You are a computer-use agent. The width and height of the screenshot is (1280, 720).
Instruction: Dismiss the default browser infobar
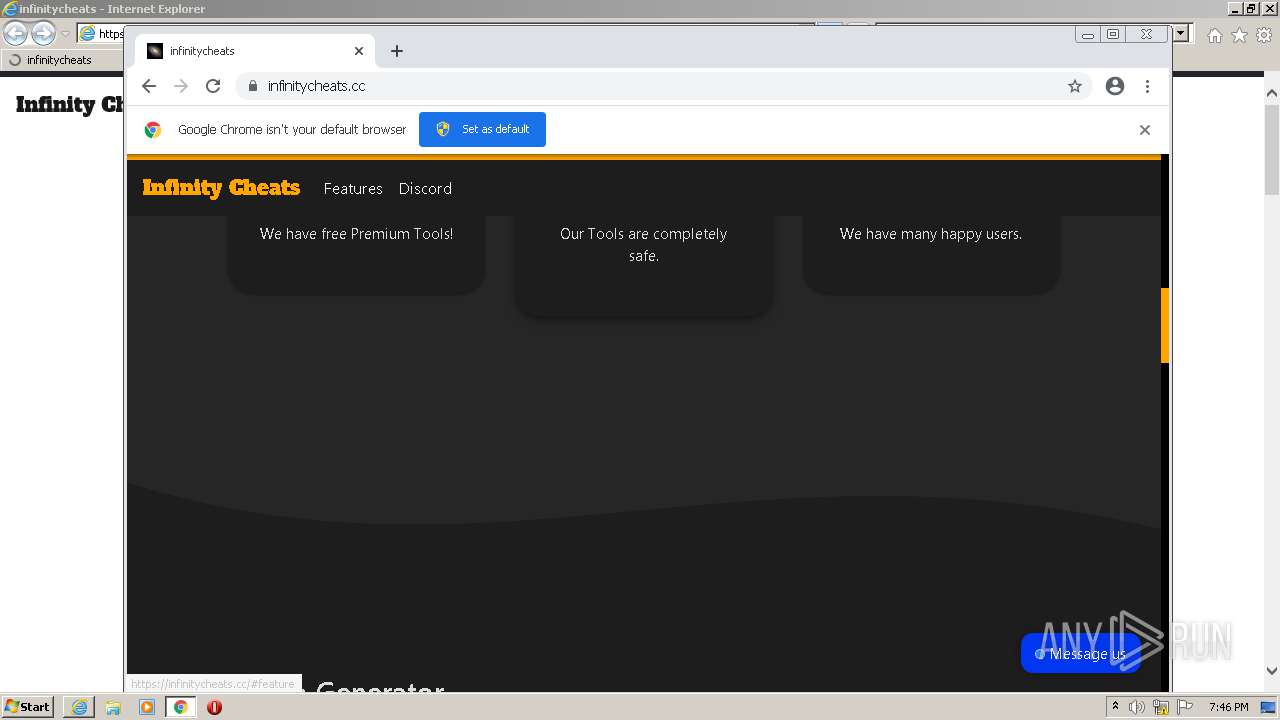1145,130
